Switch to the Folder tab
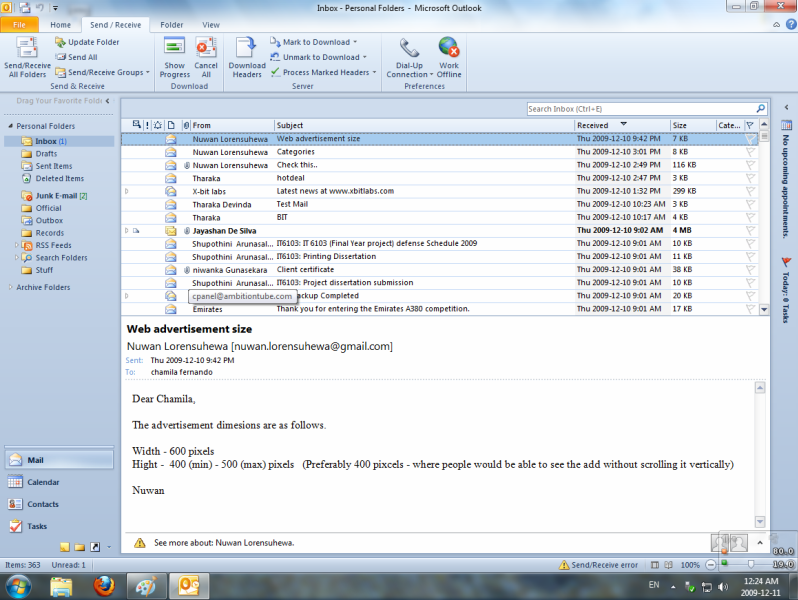The height and width of the screenshot is (600, 798). [x=172, y=24]
